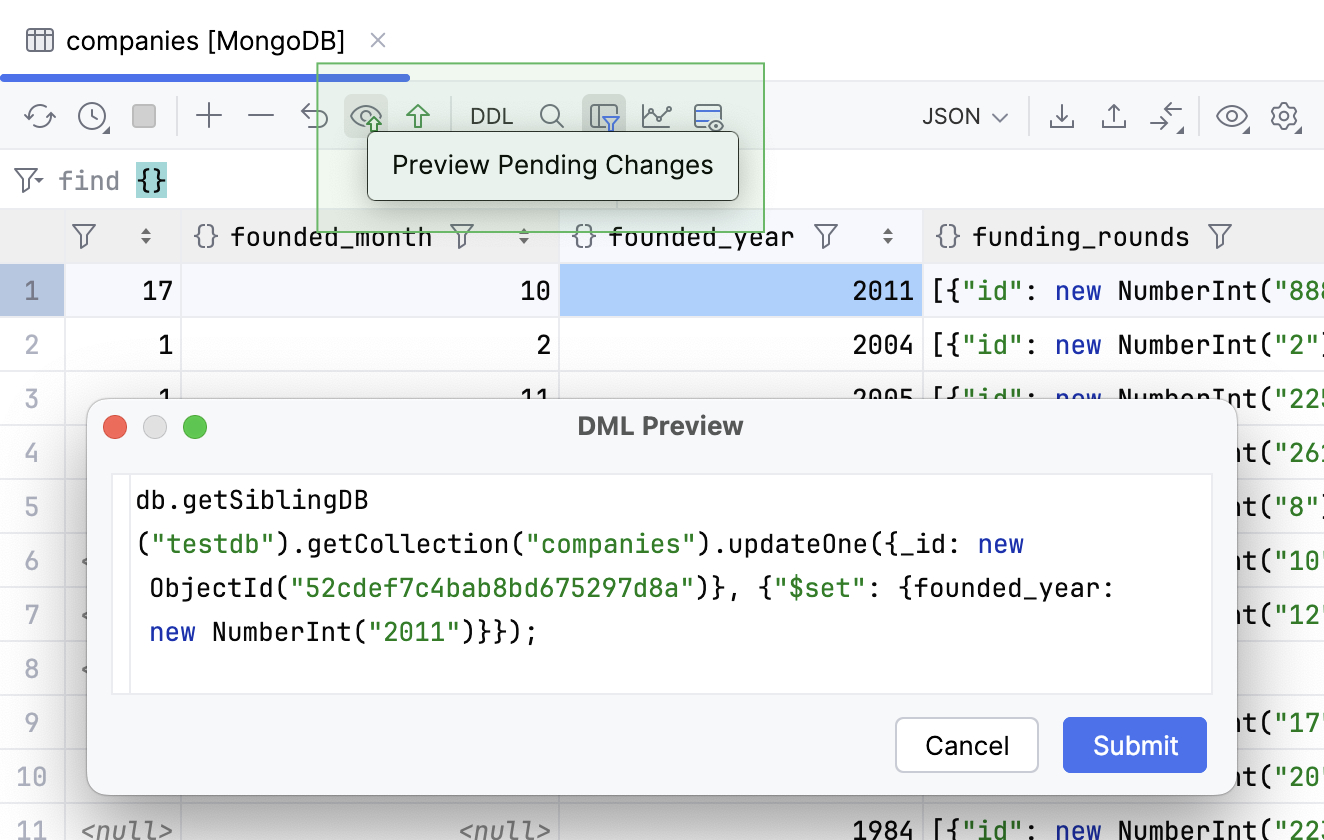Screen dimensions: 1324x840
Task: Open the view options eye dropdown
Action: tap(1232, 116)
